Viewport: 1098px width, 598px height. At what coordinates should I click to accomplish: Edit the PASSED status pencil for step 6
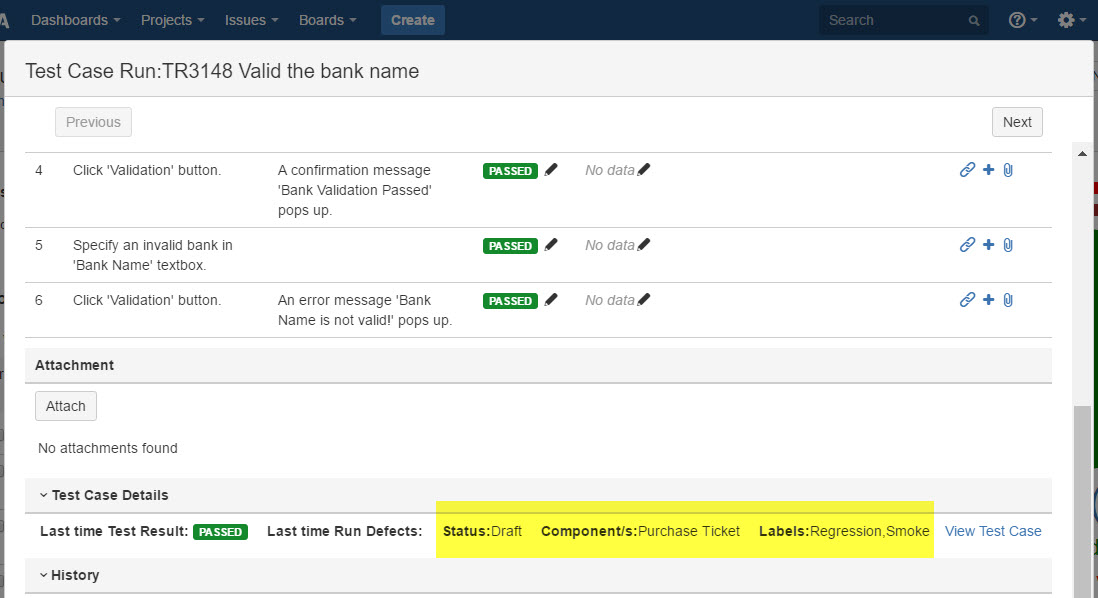[551, 300]
